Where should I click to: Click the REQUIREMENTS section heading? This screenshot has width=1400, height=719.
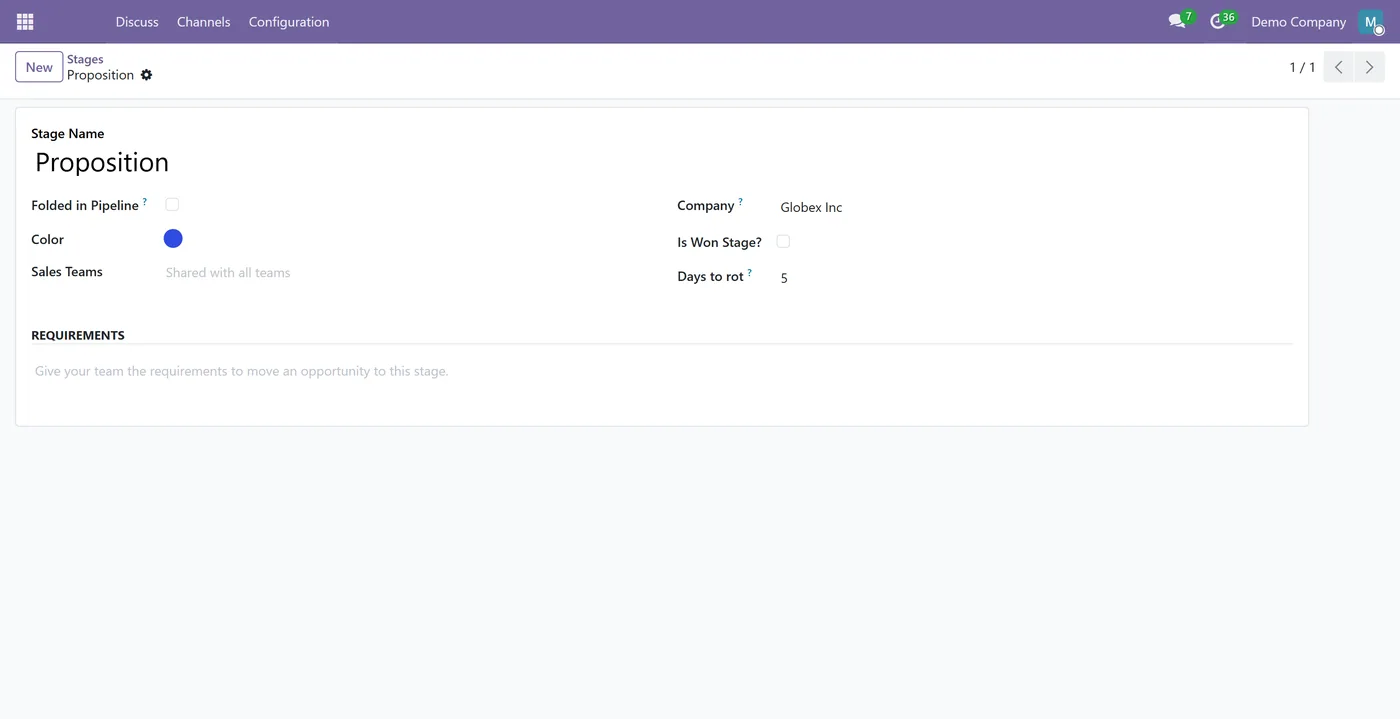pyautogui.click(x=78, y=335)
